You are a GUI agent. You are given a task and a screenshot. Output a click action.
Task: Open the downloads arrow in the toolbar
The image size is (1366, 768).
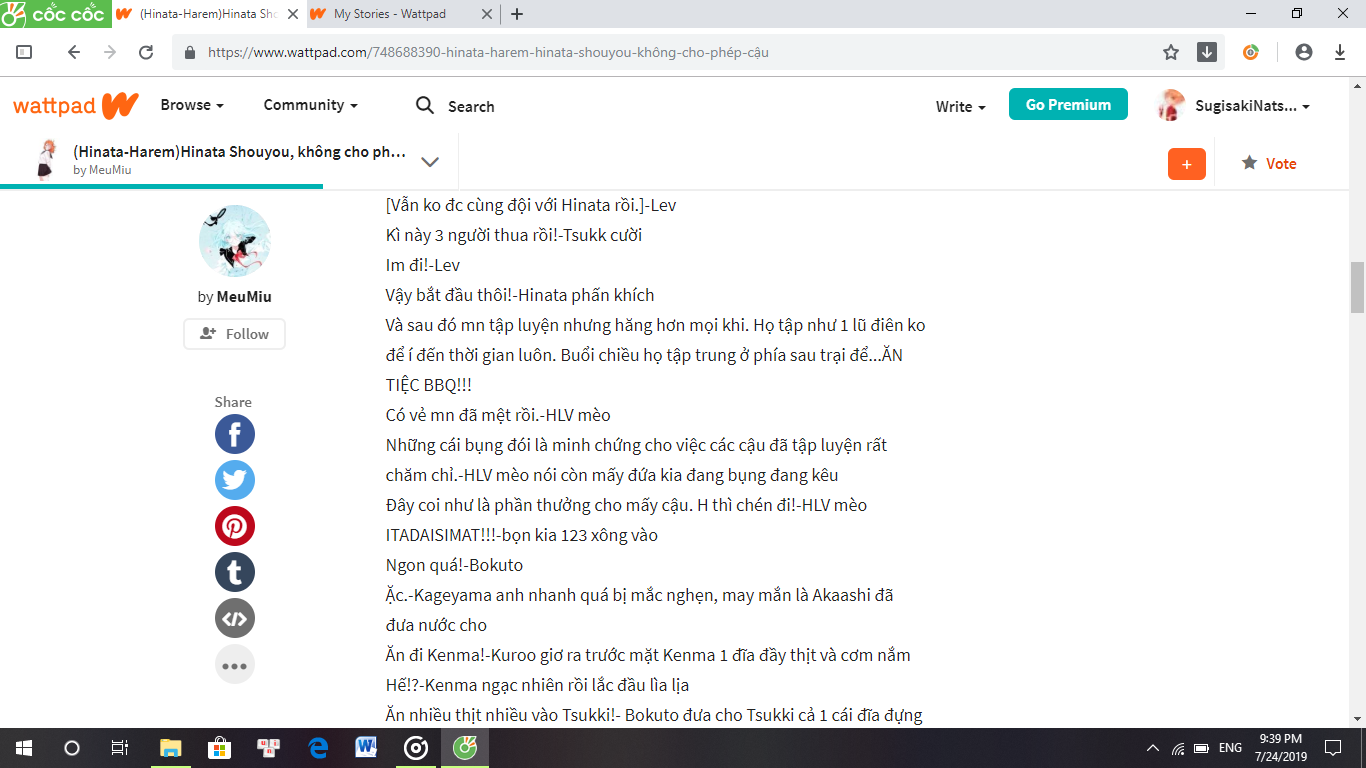pyautogui.click(x=1340, y=52)
